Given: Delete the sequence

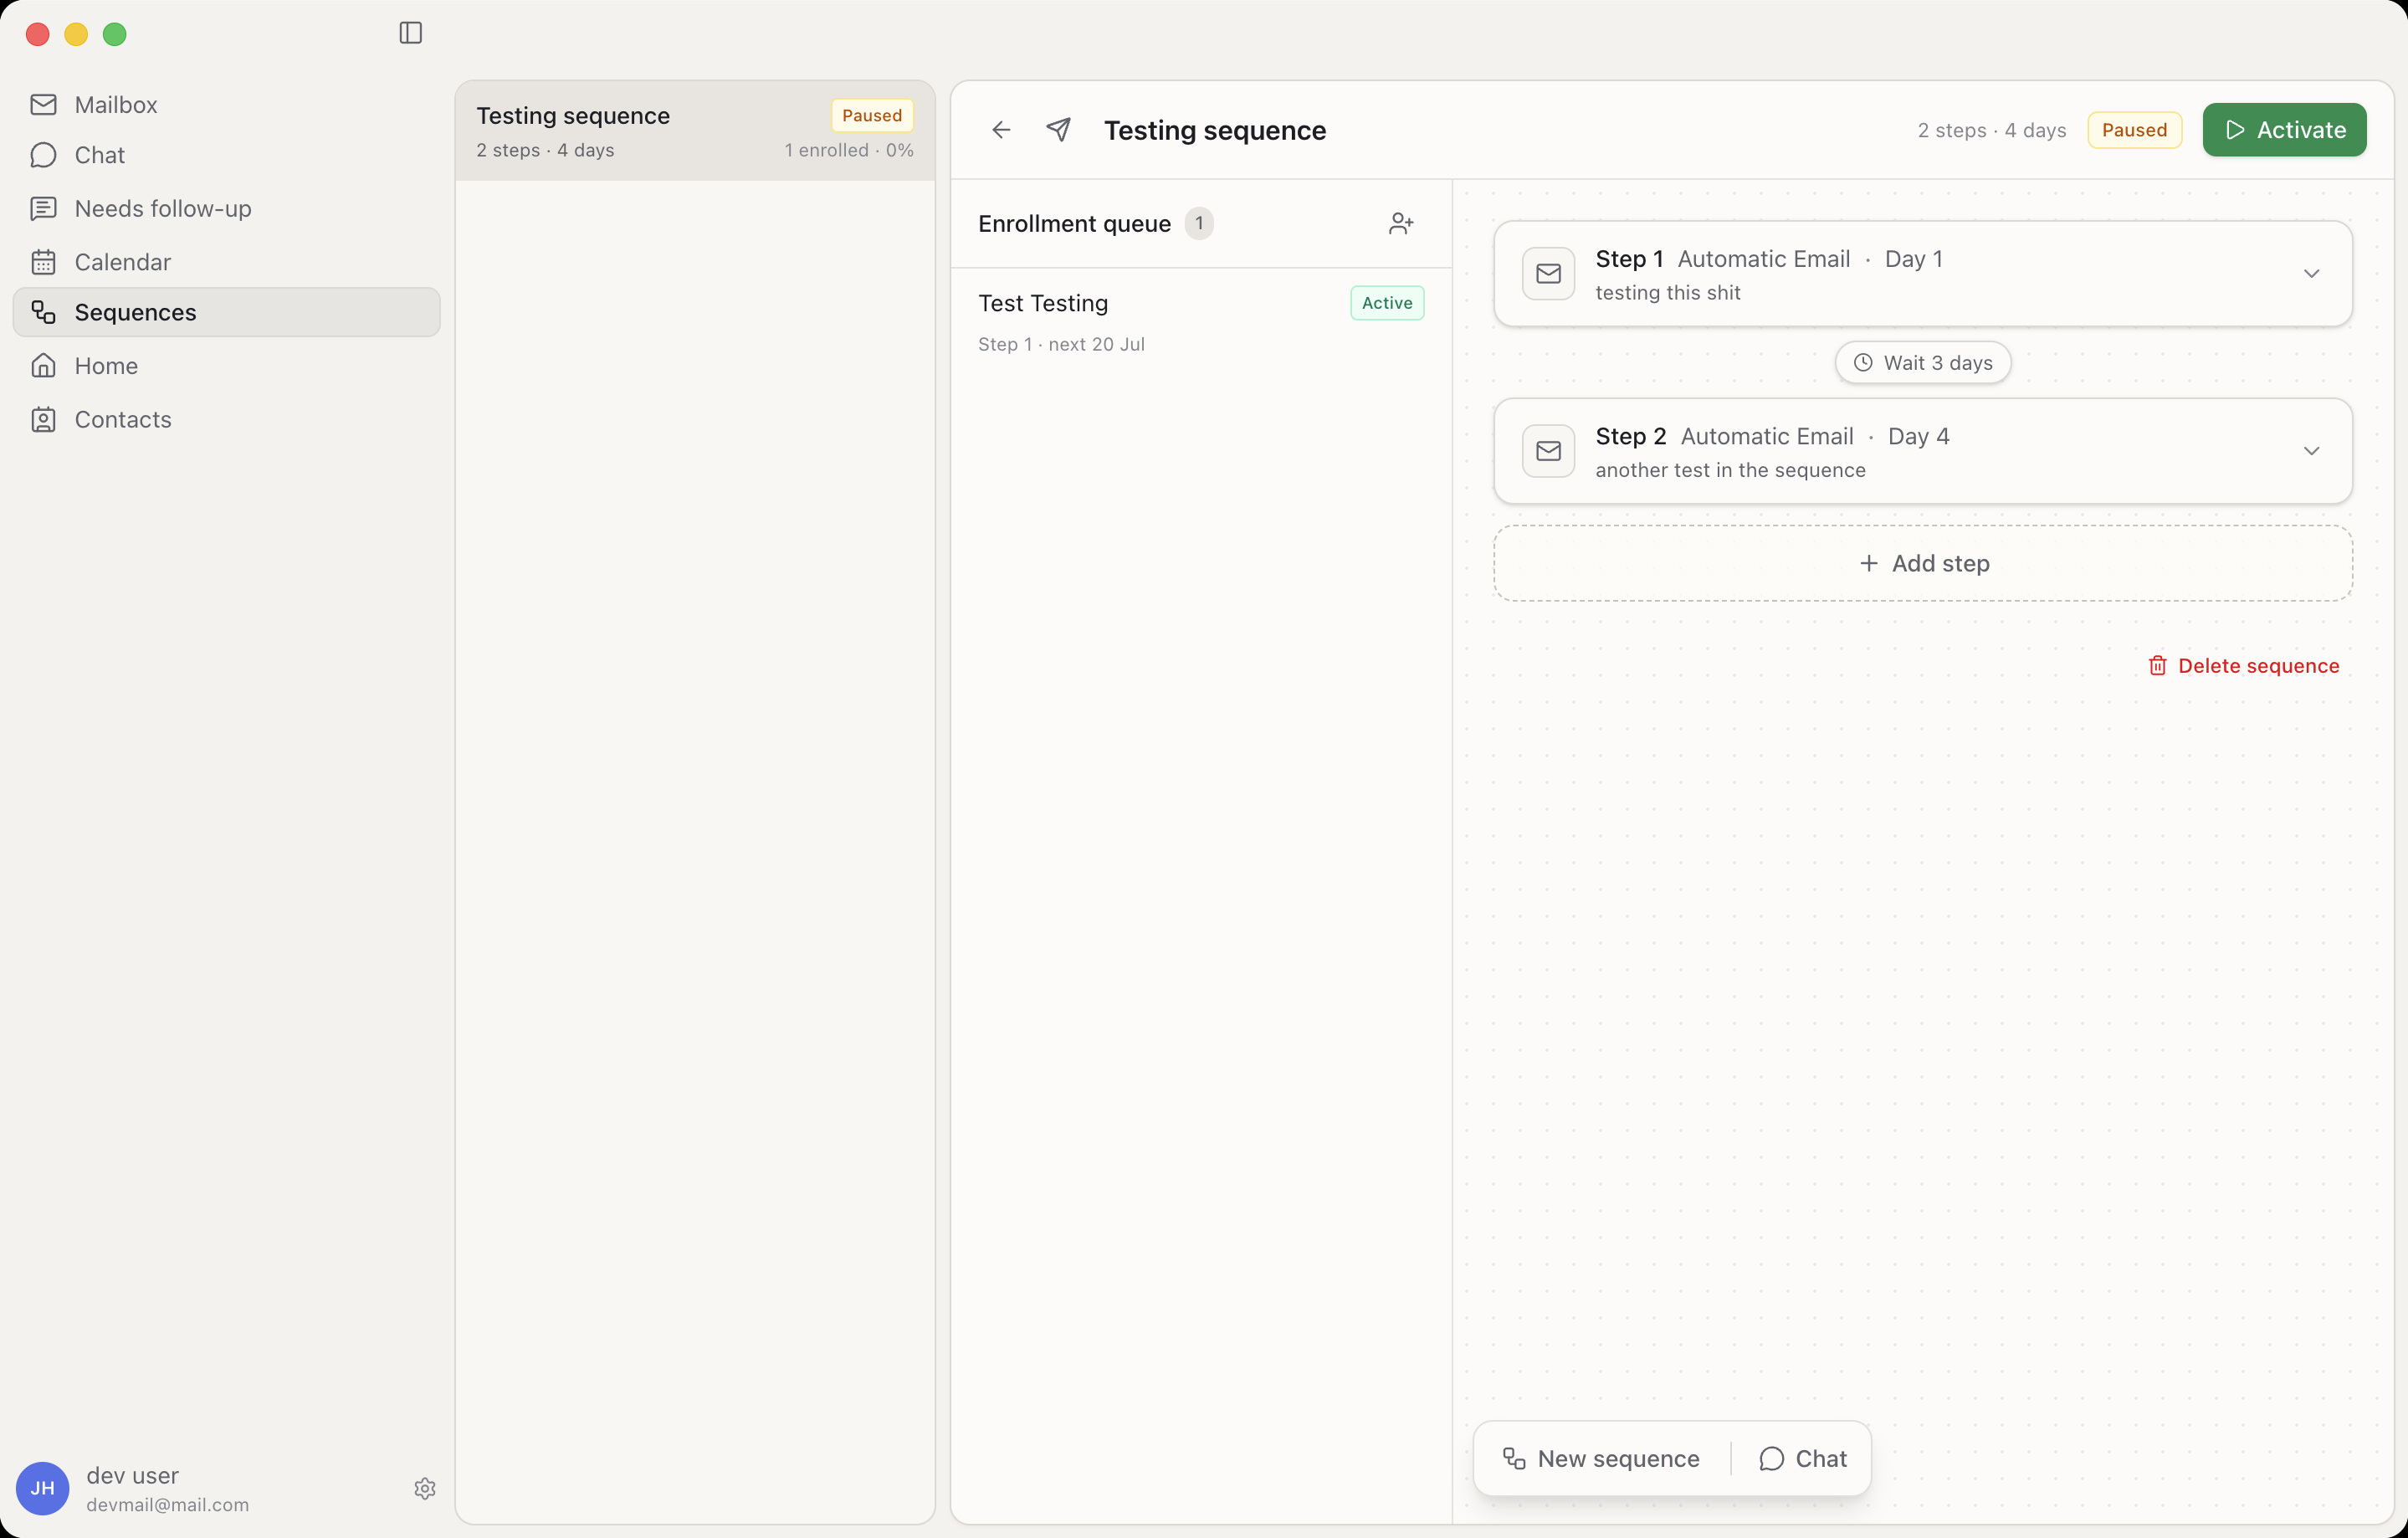Looking at the screenshot, I should coord(2243,666).
